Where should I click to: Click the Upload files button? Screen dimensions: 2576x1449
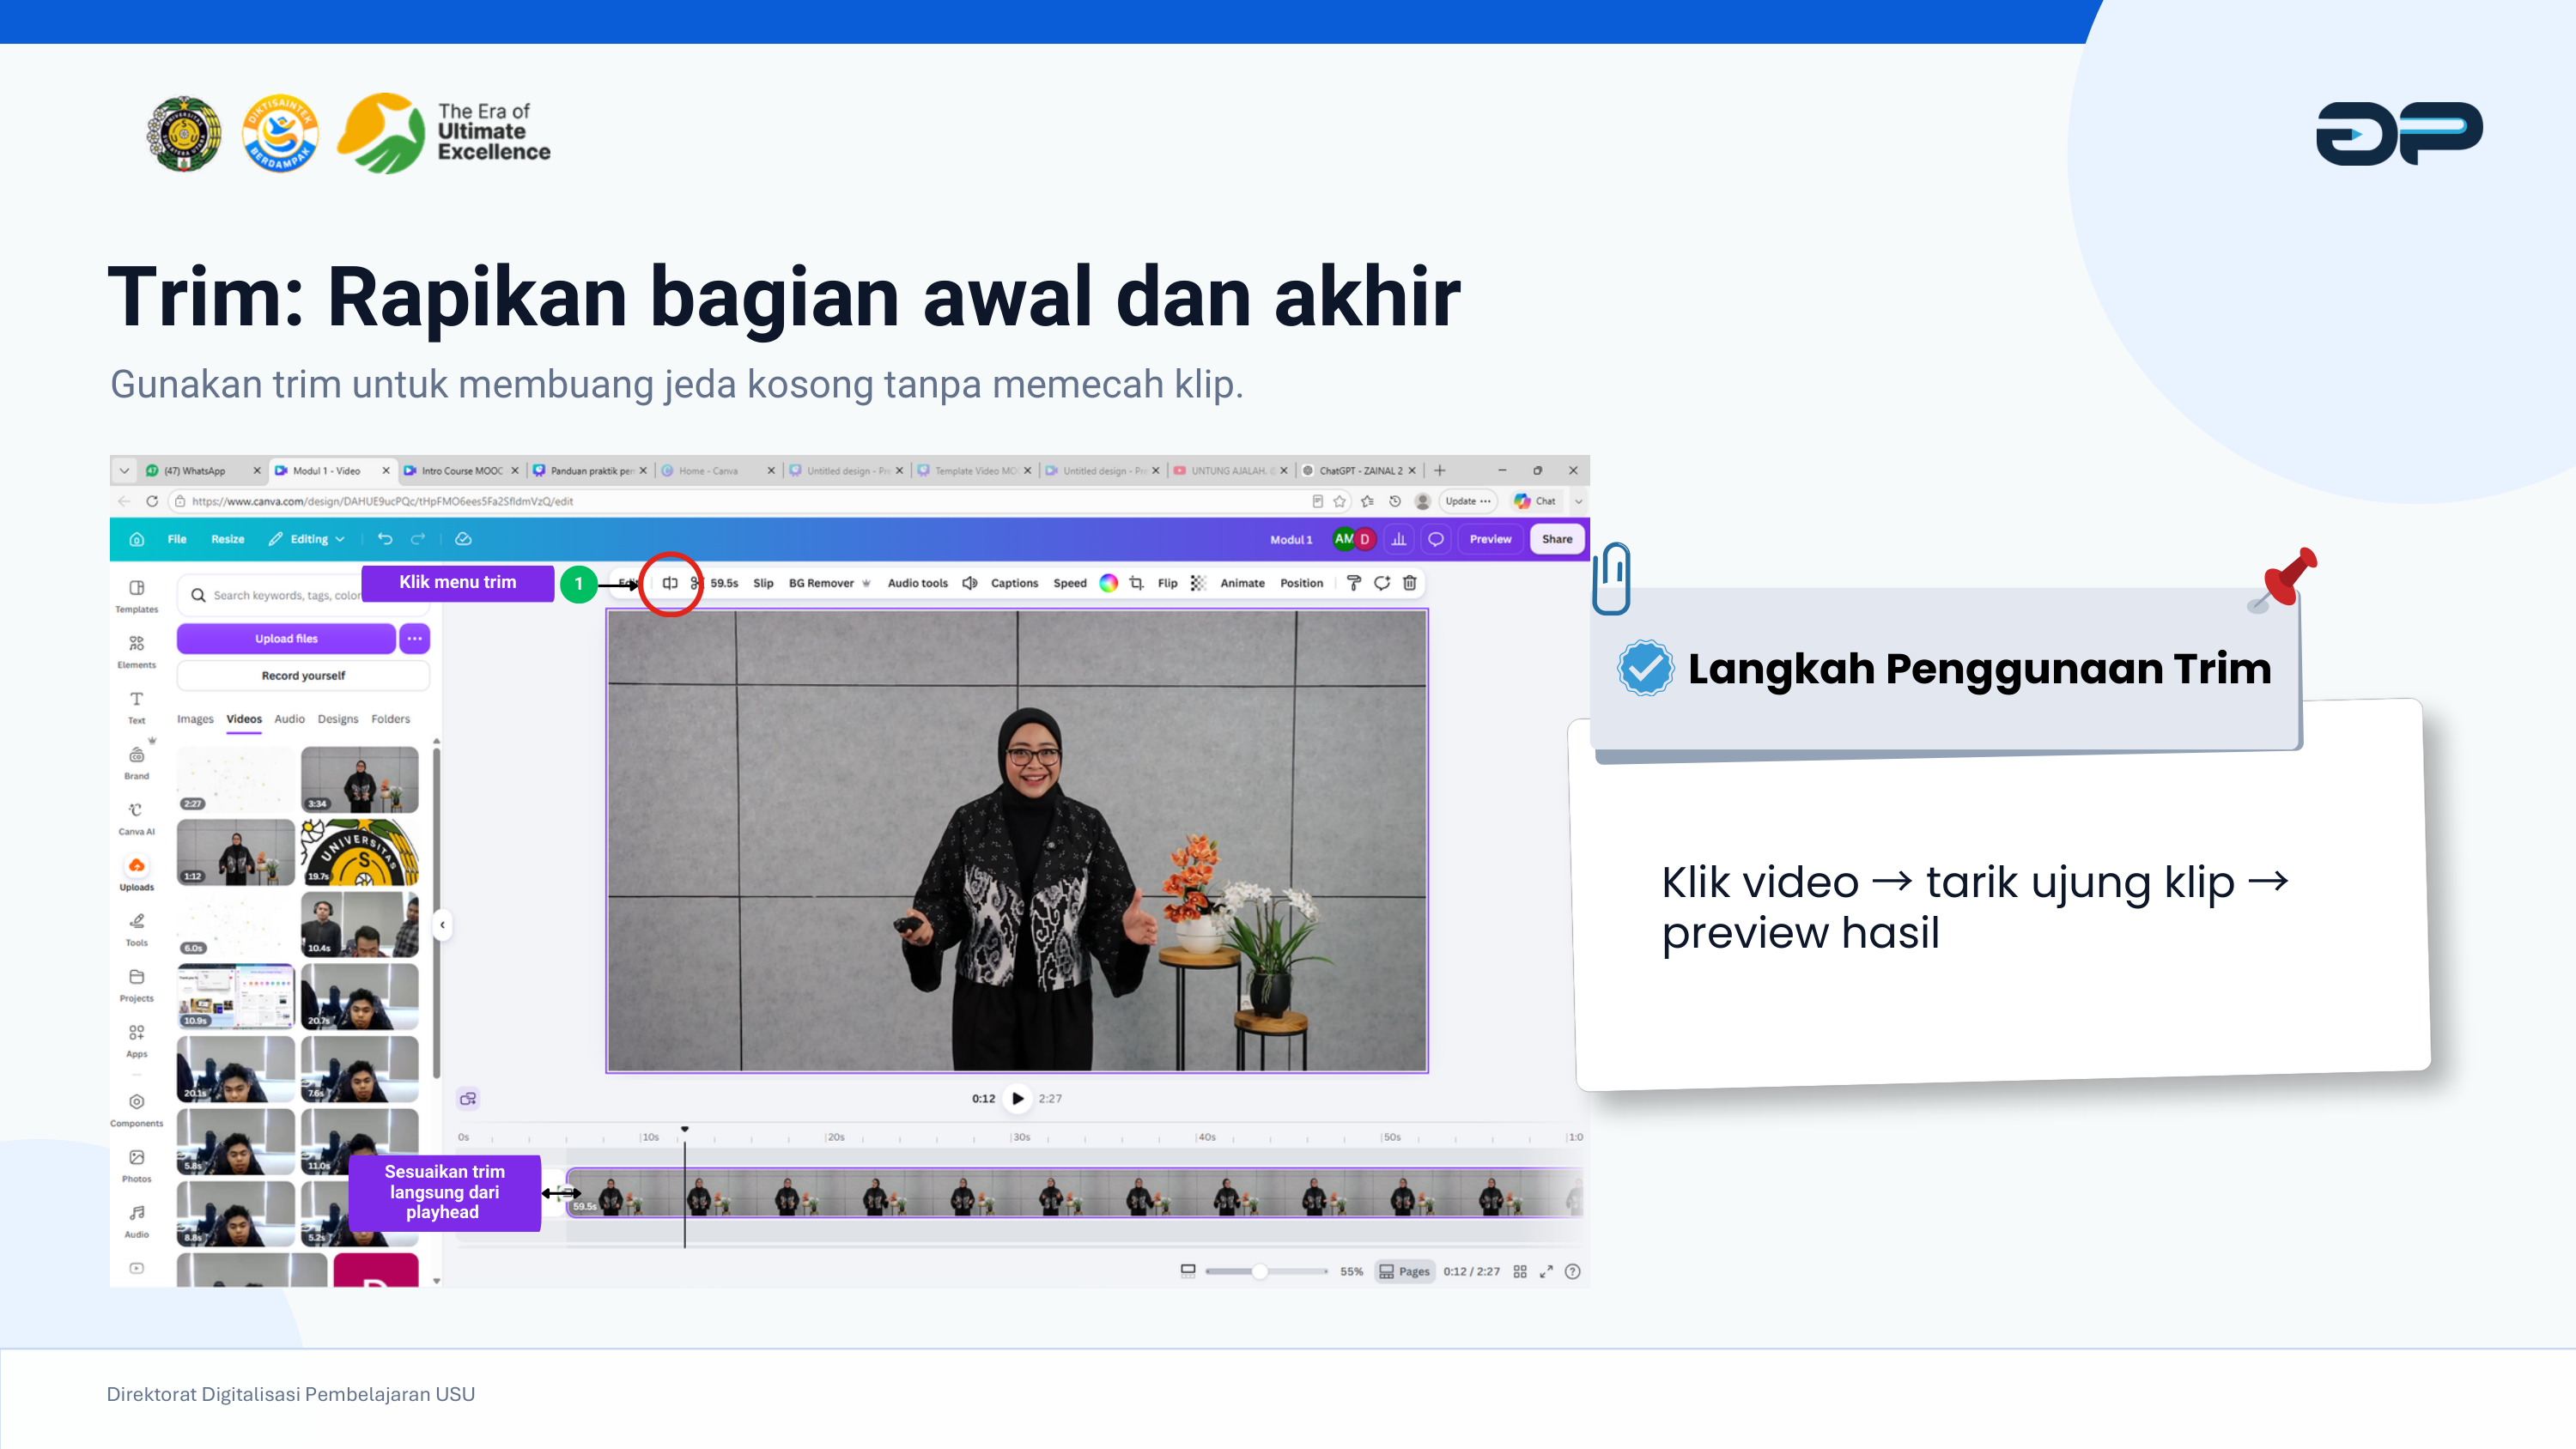pyautogui.click(x=286, y=638)
